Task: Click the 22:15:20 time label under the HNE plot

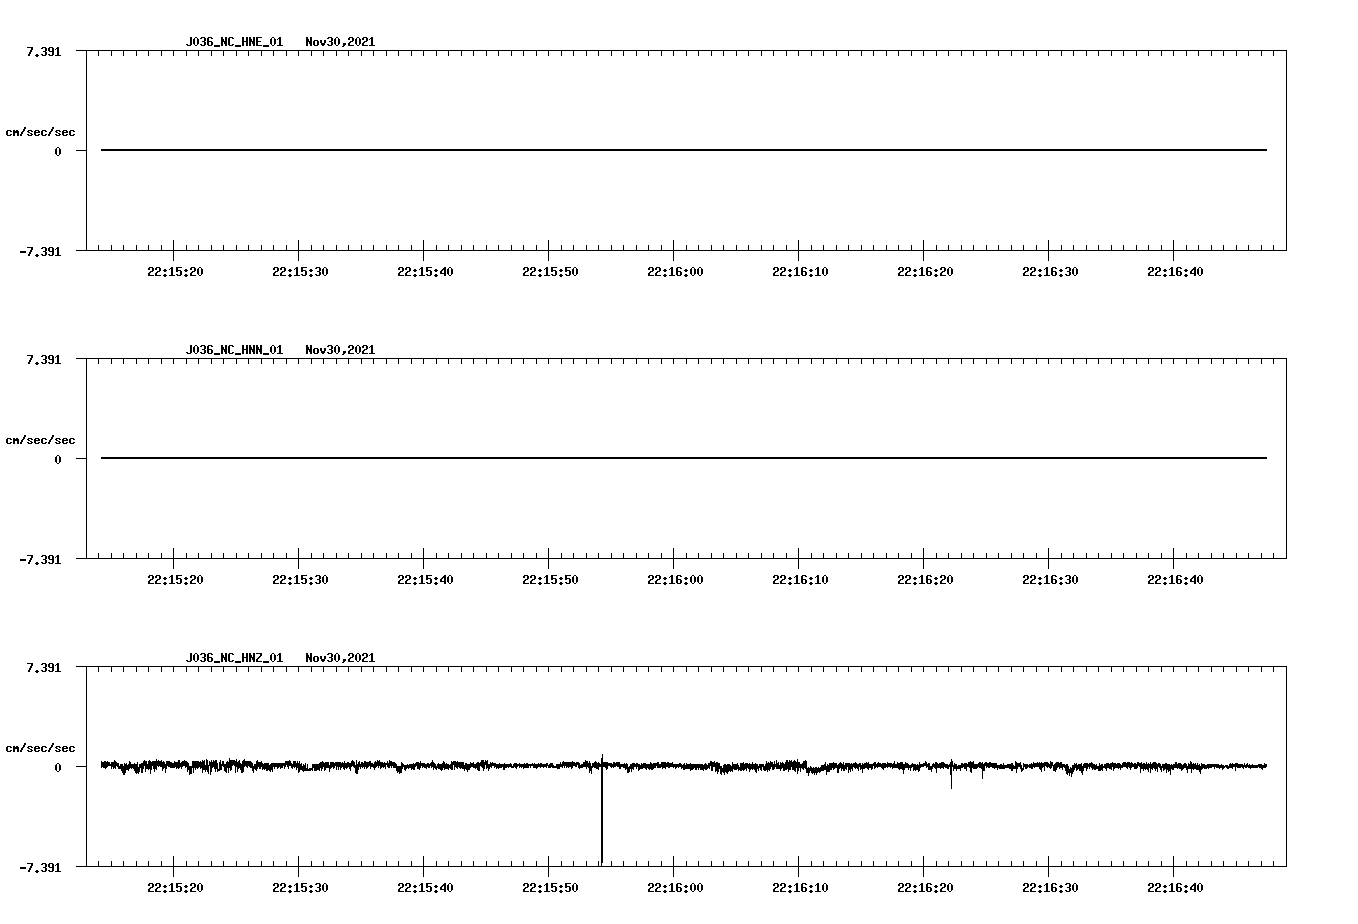Action: coord(175,272)
